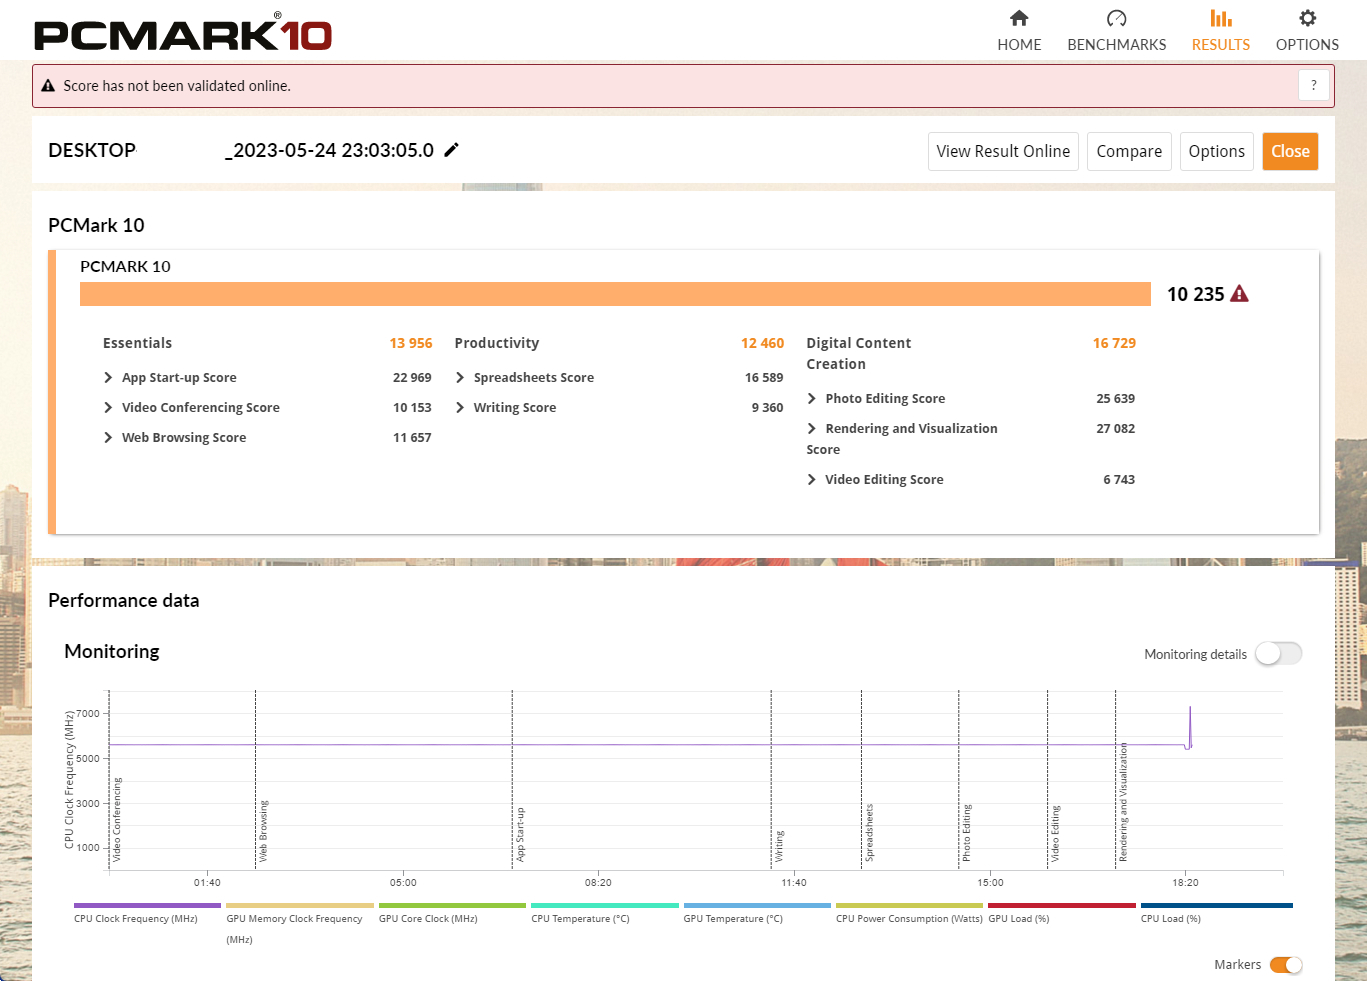
Task: Edit result name with the pencil icon
Action: click(452, 150)
